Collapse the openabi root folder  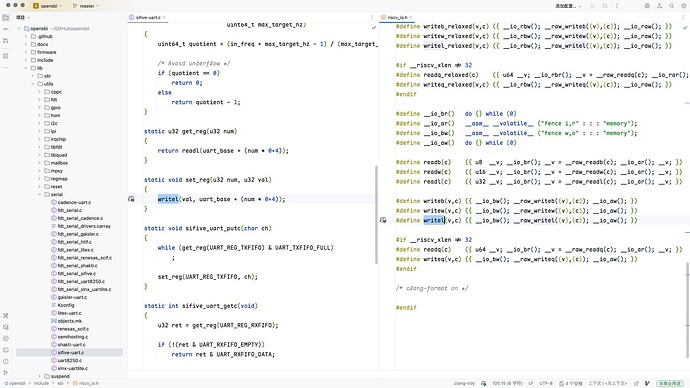click(19, 29)
